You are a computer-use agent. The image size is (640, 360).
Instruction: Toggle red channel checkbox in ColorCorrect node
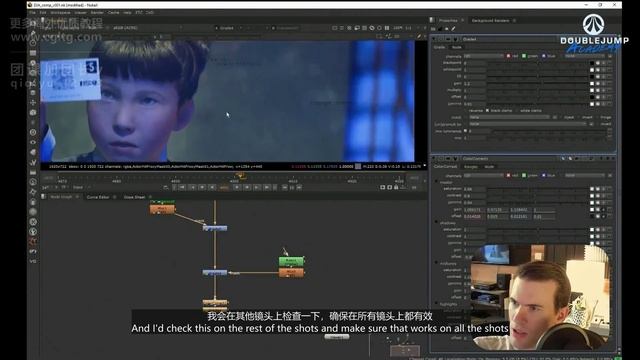[509, 176]
